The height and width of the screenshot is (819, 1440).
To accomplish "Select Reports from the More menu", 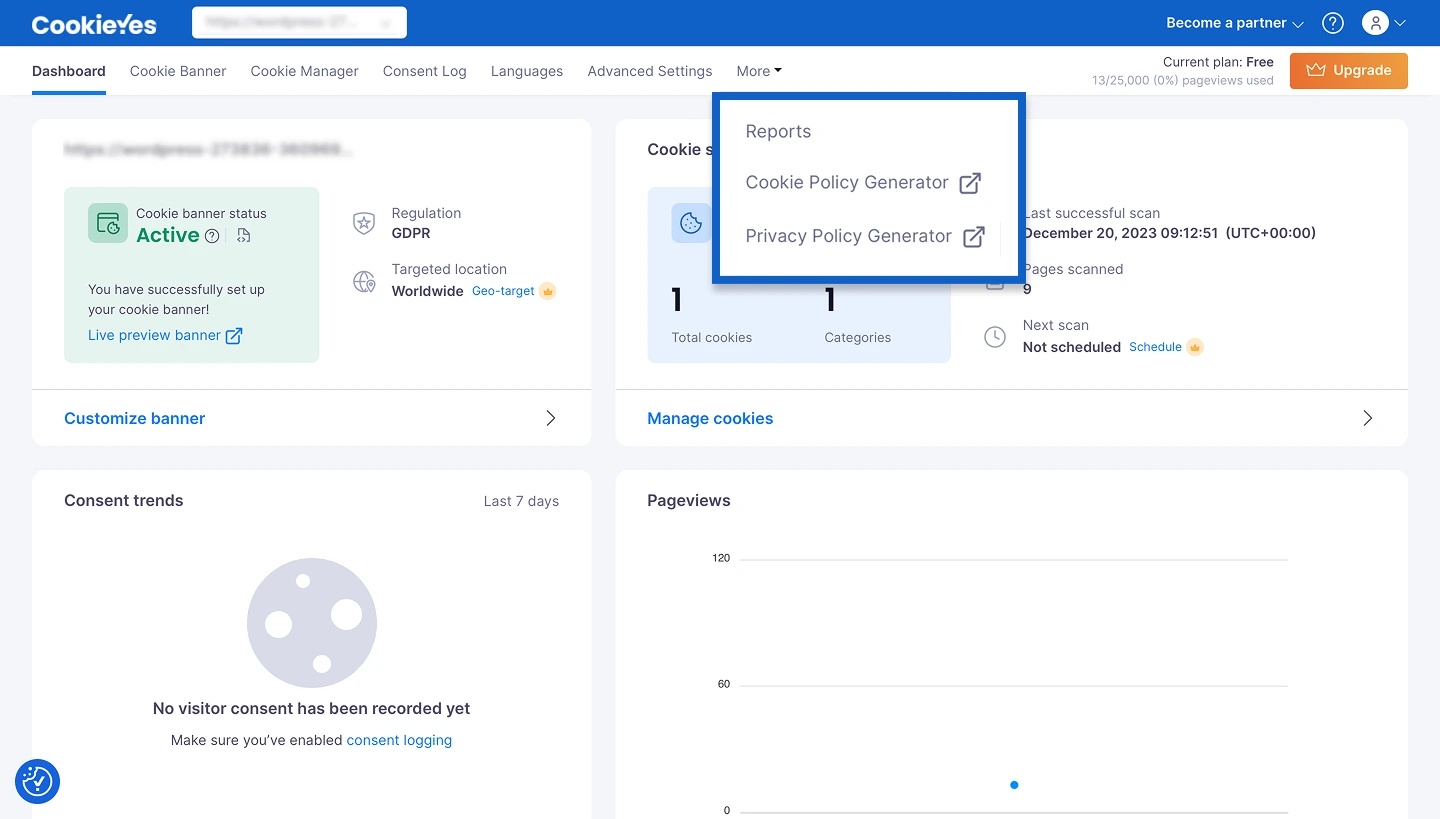I will click(778, 132).
